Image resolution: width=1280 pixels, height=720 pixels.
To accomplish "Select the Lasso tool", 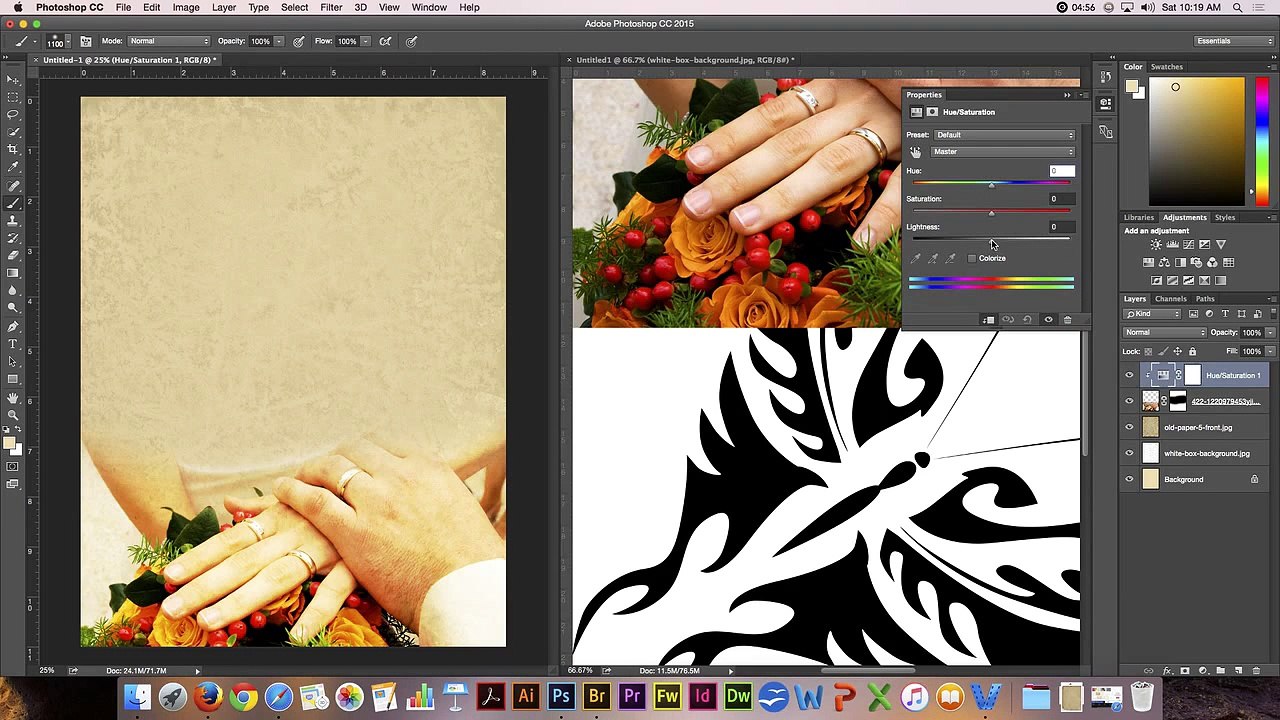I will pos(13,114).
